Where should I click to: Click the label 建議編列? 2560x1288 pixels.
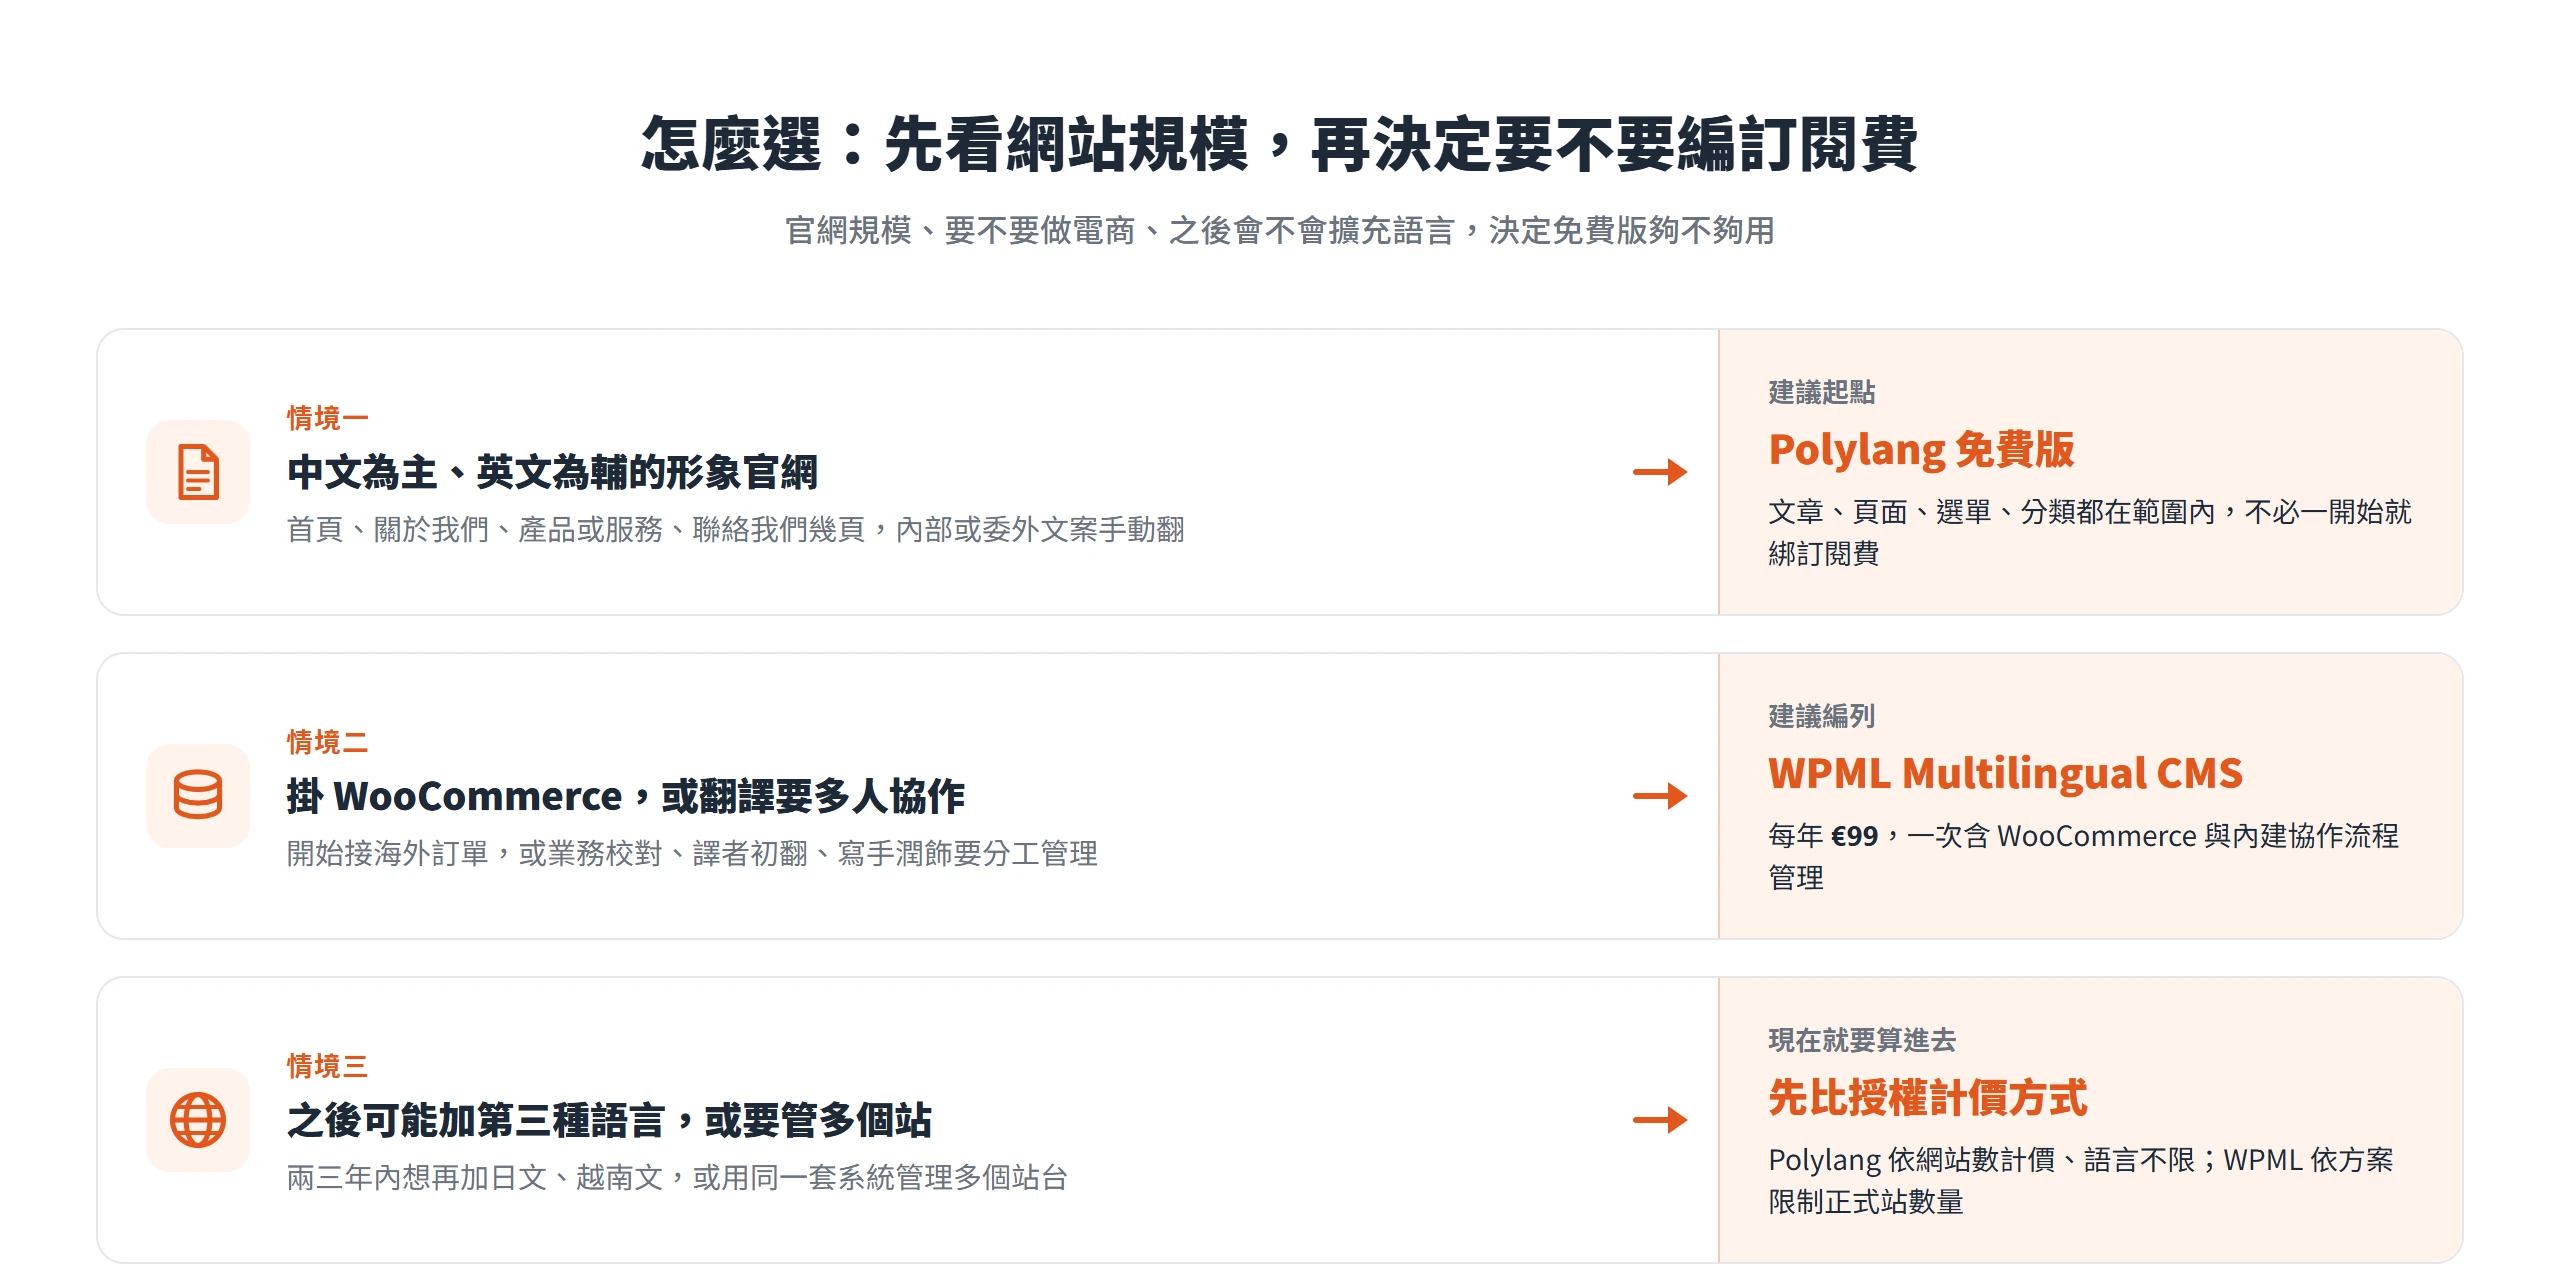(x=1821, y=716)
